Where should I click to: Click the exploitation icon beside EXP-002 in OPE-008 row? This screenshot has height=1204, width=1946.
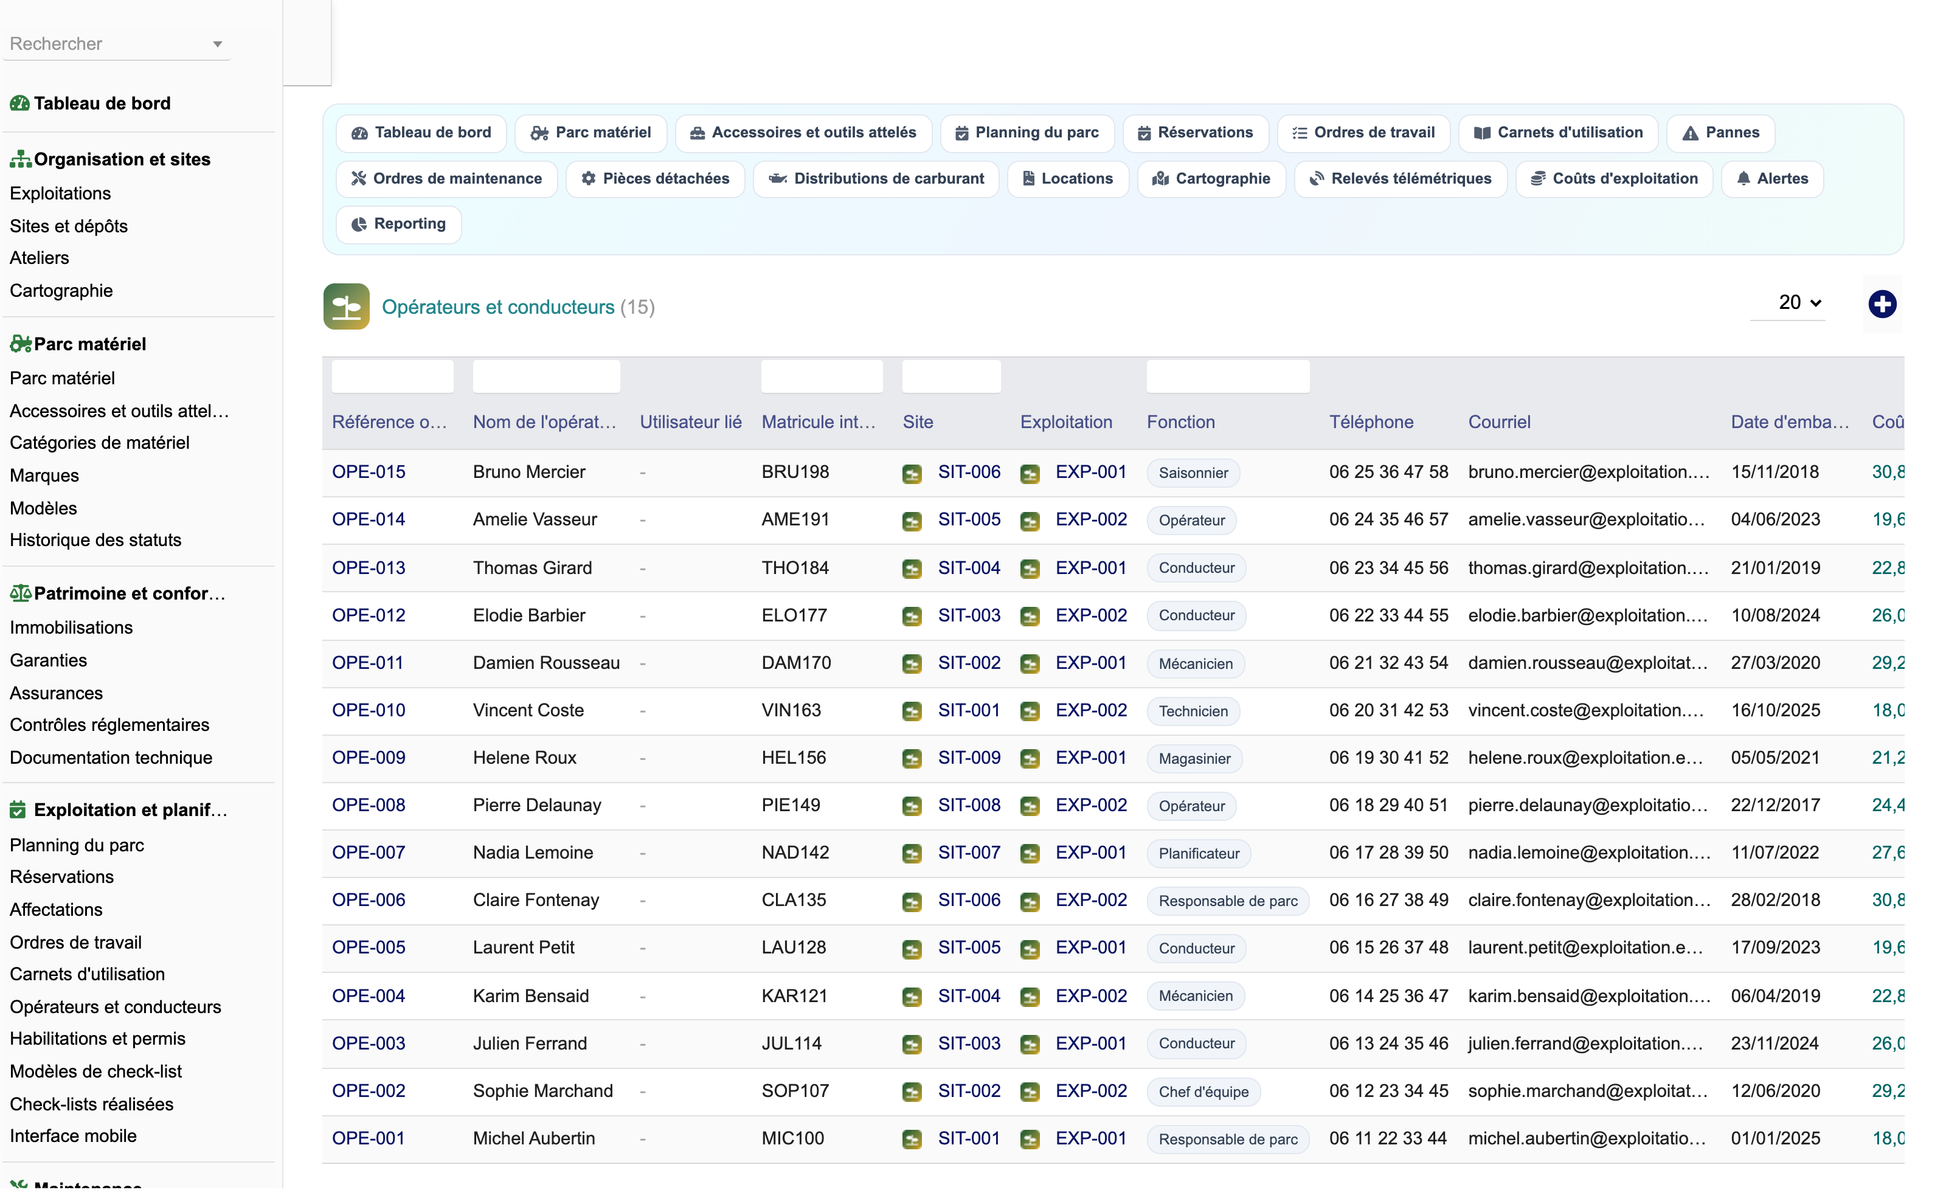[x=1030, y=807]
